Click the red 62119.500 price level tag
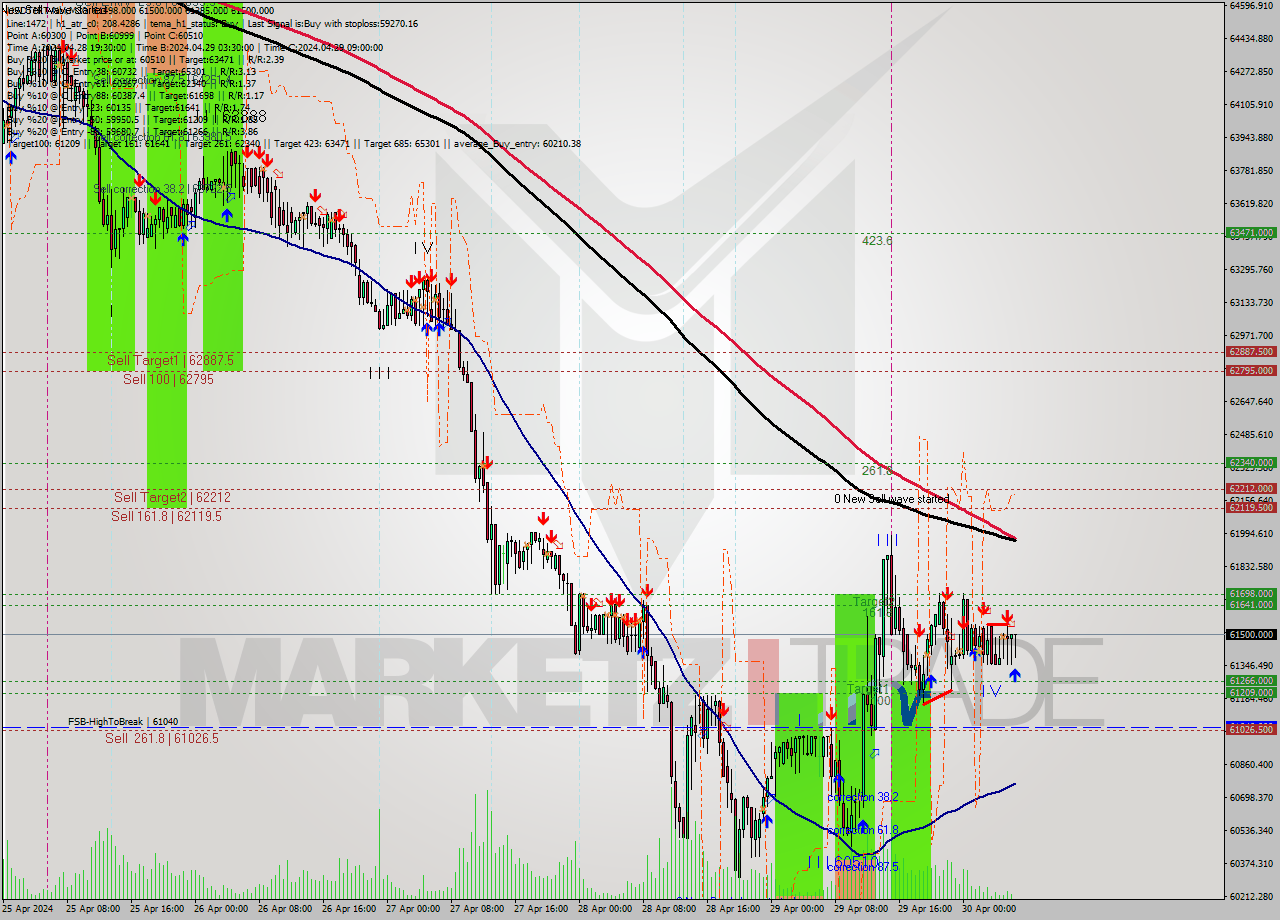 point(1251,507)
